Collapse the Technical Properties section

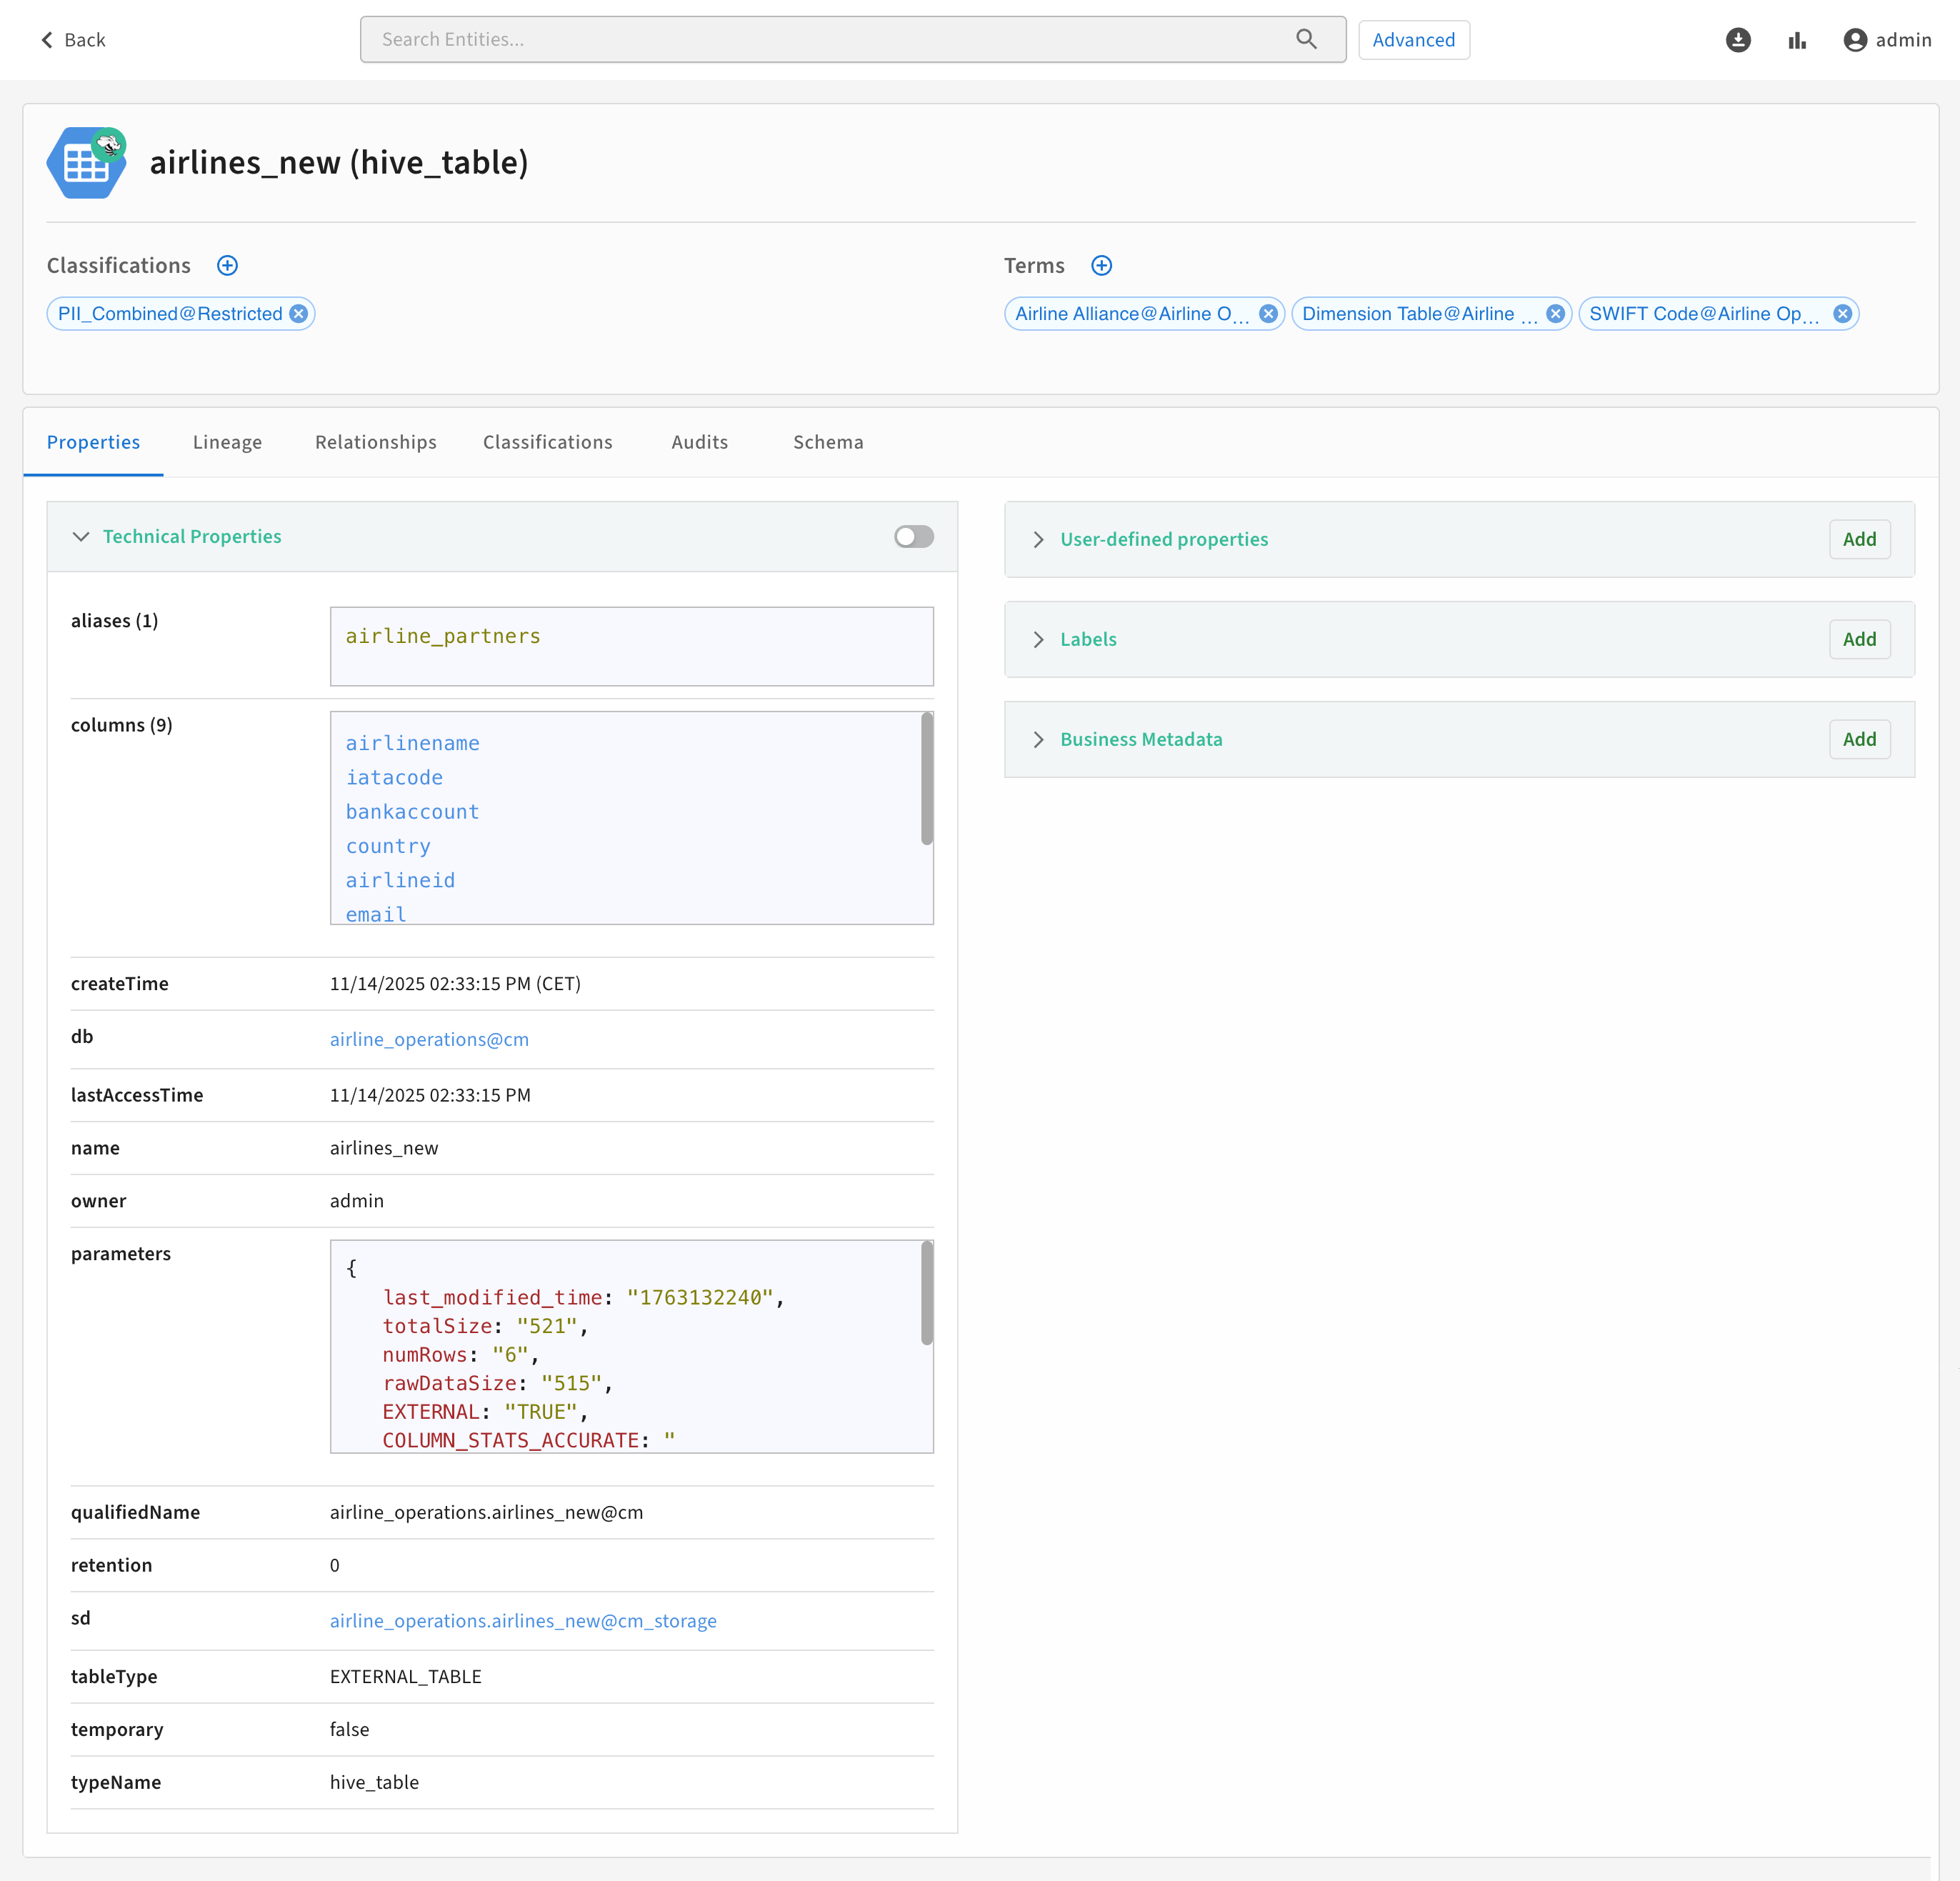[x=81, y=537]
